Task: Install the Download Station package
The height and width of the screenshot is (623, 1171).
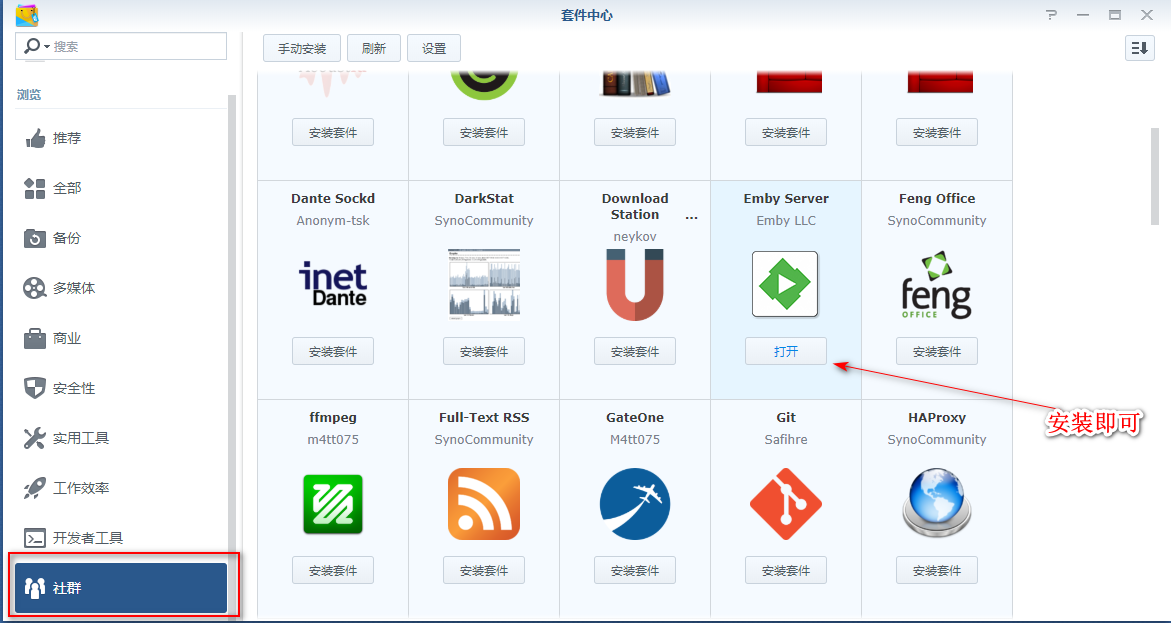Action: pyautogui.click(x=635, y=351)
